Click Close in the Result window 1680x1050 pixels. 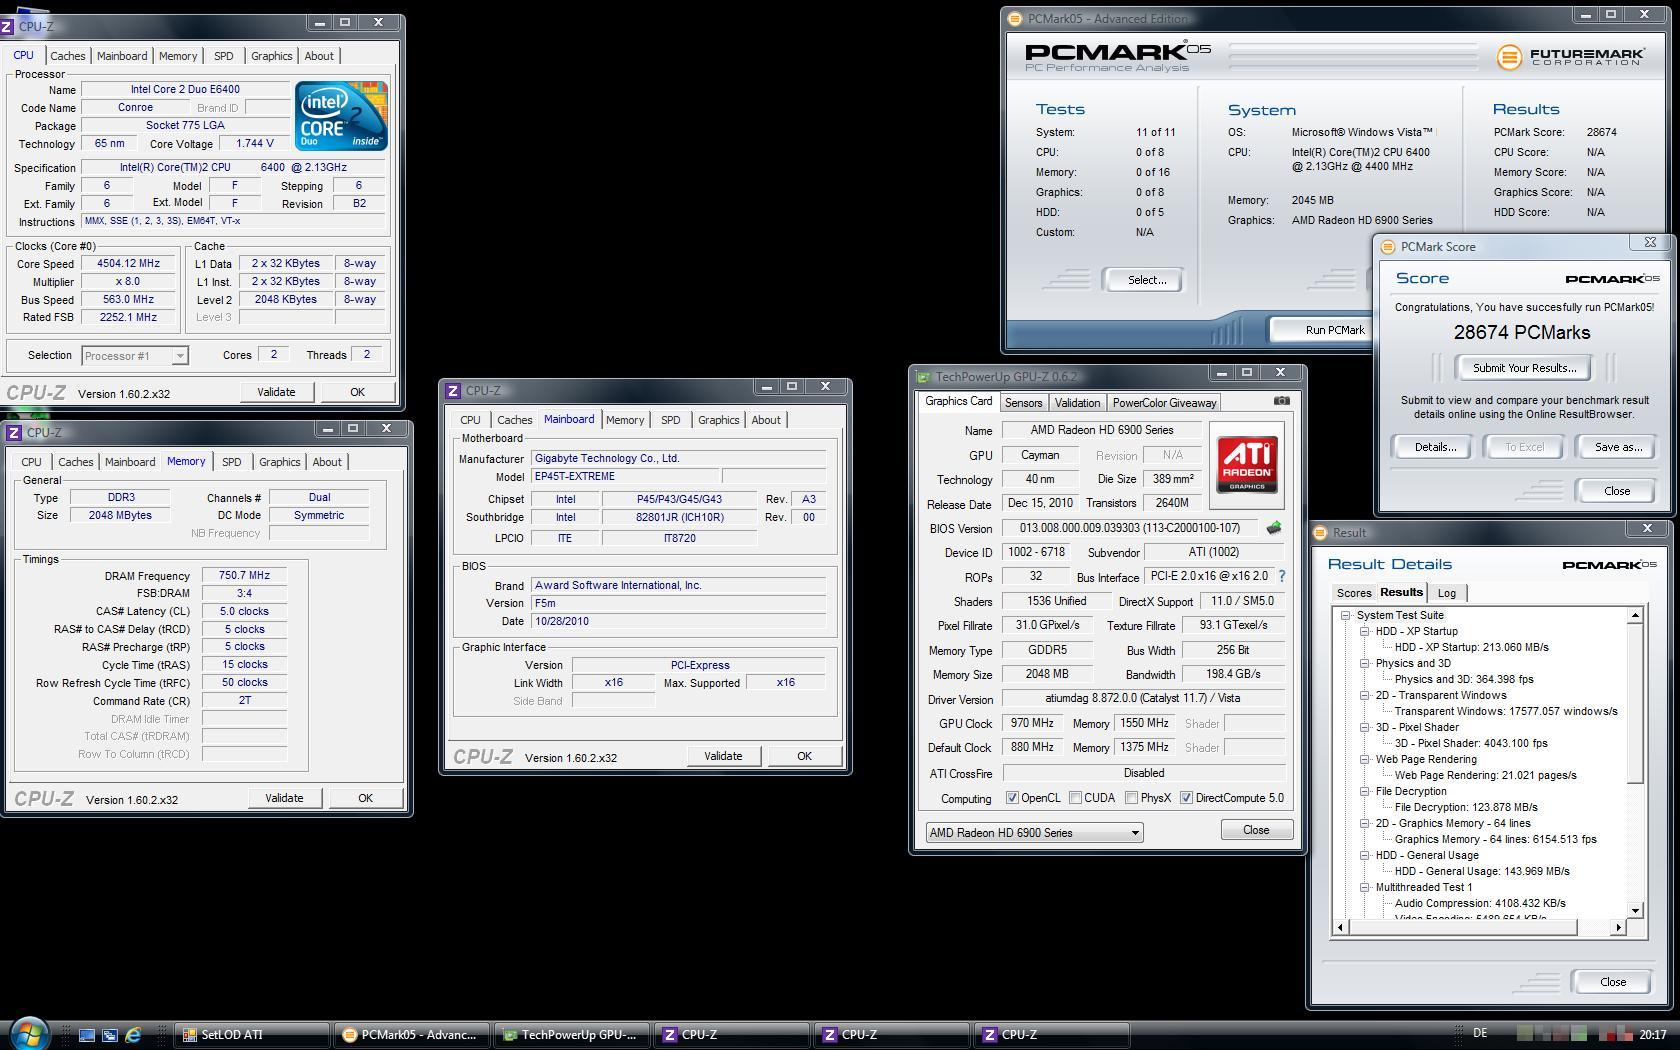point(1612,982)
